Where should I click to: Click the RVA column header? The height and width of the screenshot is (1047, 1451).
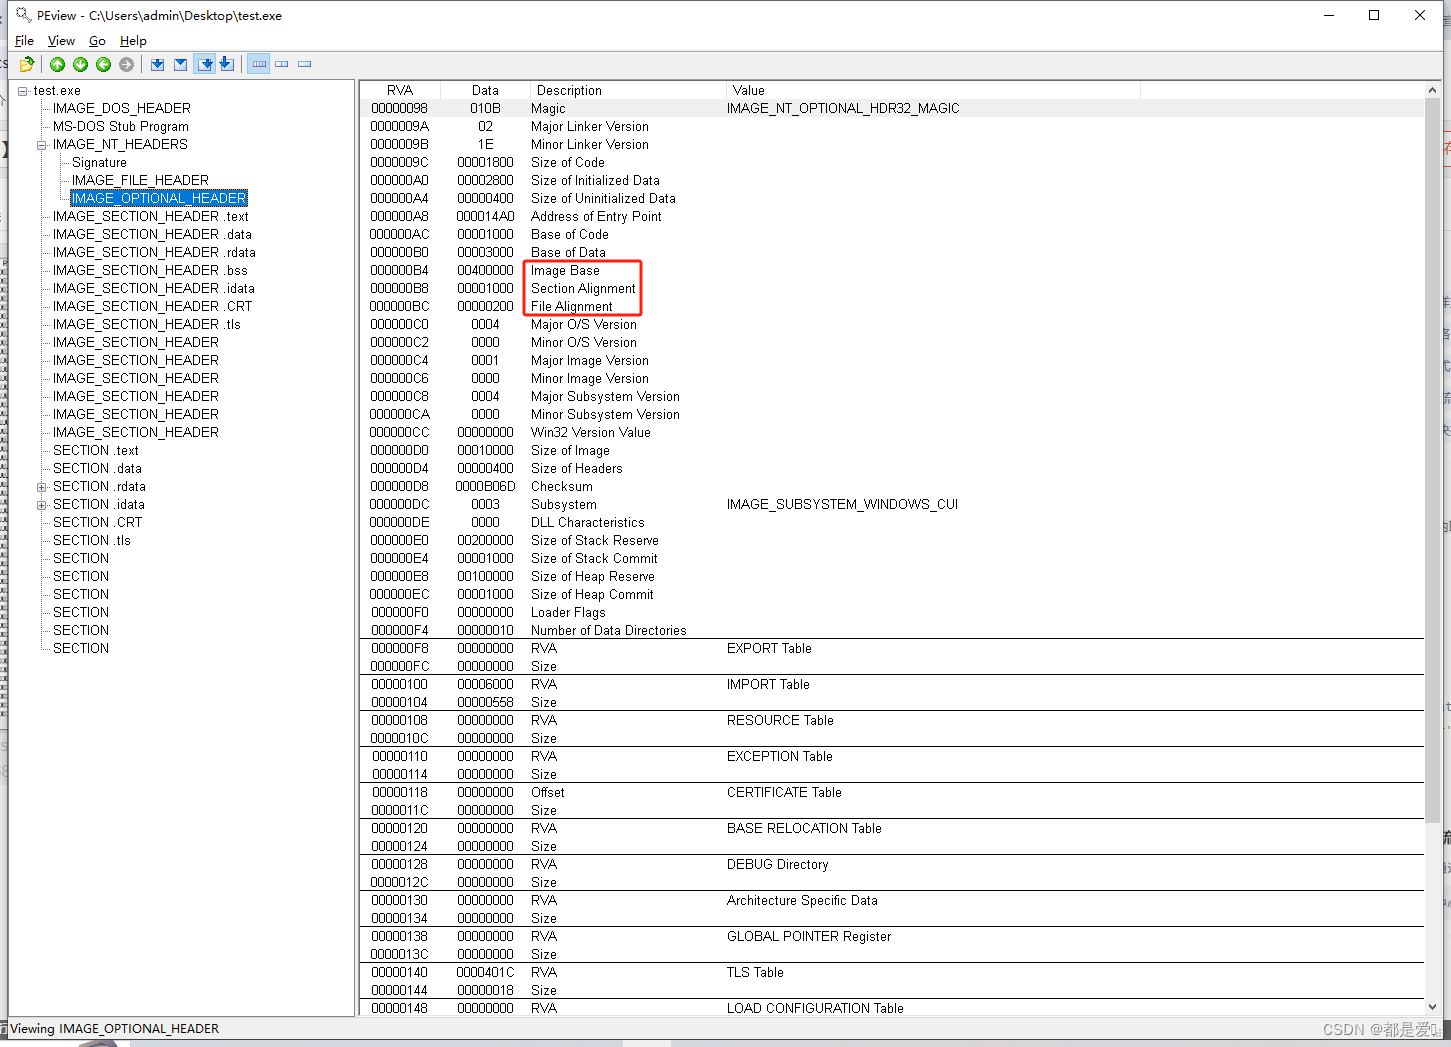click(400, 90)
